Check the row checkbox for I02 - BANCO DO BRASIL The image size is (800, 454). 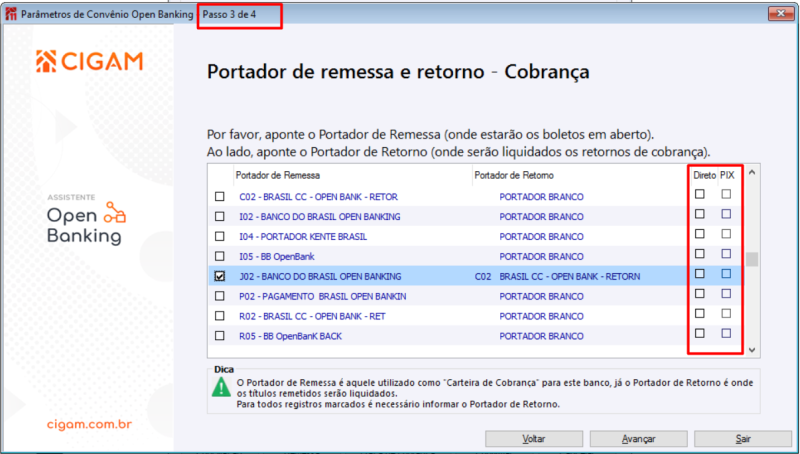tap(219, 216)
